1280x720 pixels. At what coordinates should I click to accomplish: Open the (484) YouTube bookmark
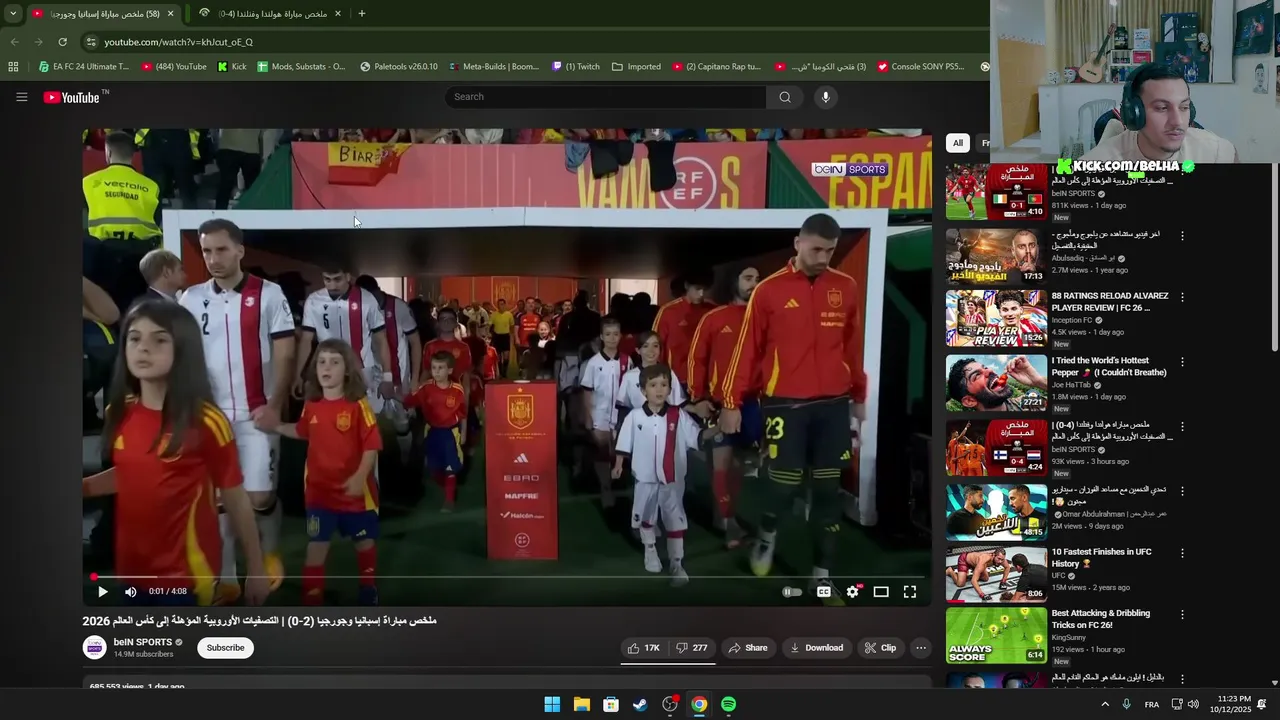click(x=174, y=67)
